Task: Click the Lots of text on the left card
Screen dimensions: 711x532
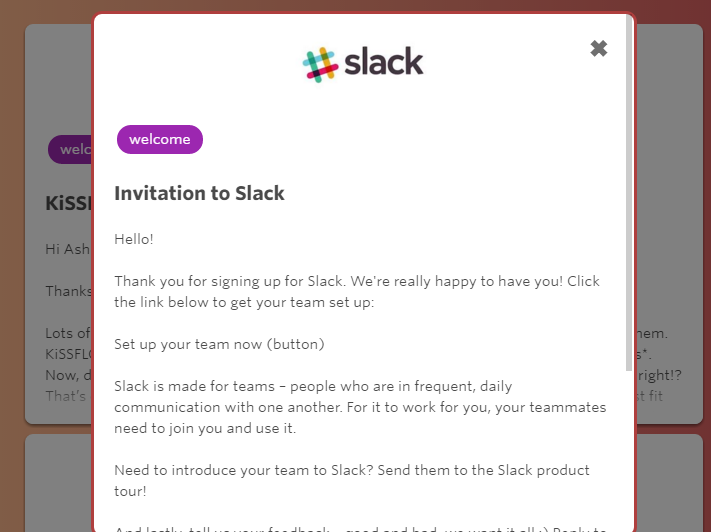Action: pos(68,333)
